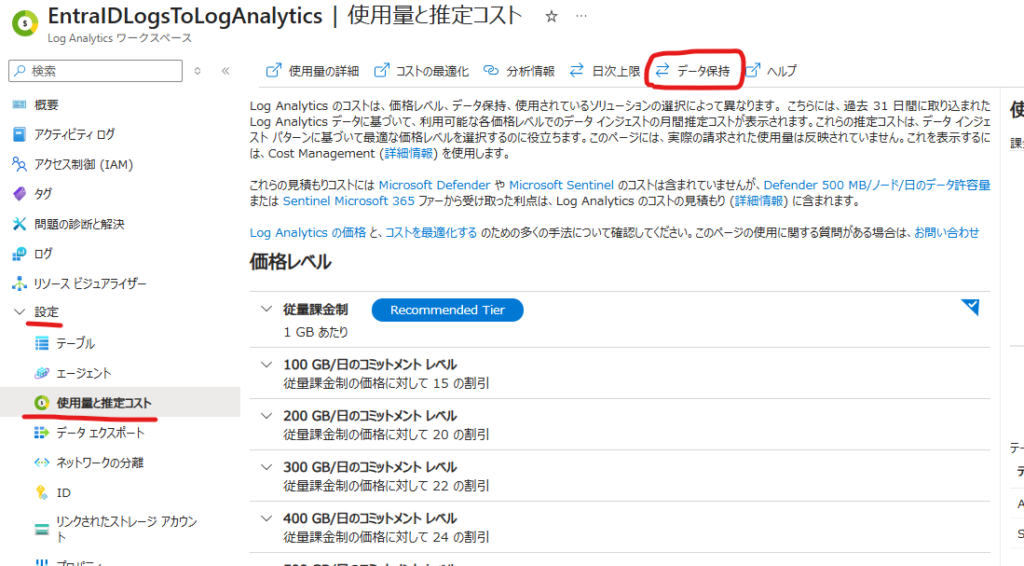1024x566 pixels.
Task: Click the ネットワークの分離 arrows icon
Action: pos(42,463)
